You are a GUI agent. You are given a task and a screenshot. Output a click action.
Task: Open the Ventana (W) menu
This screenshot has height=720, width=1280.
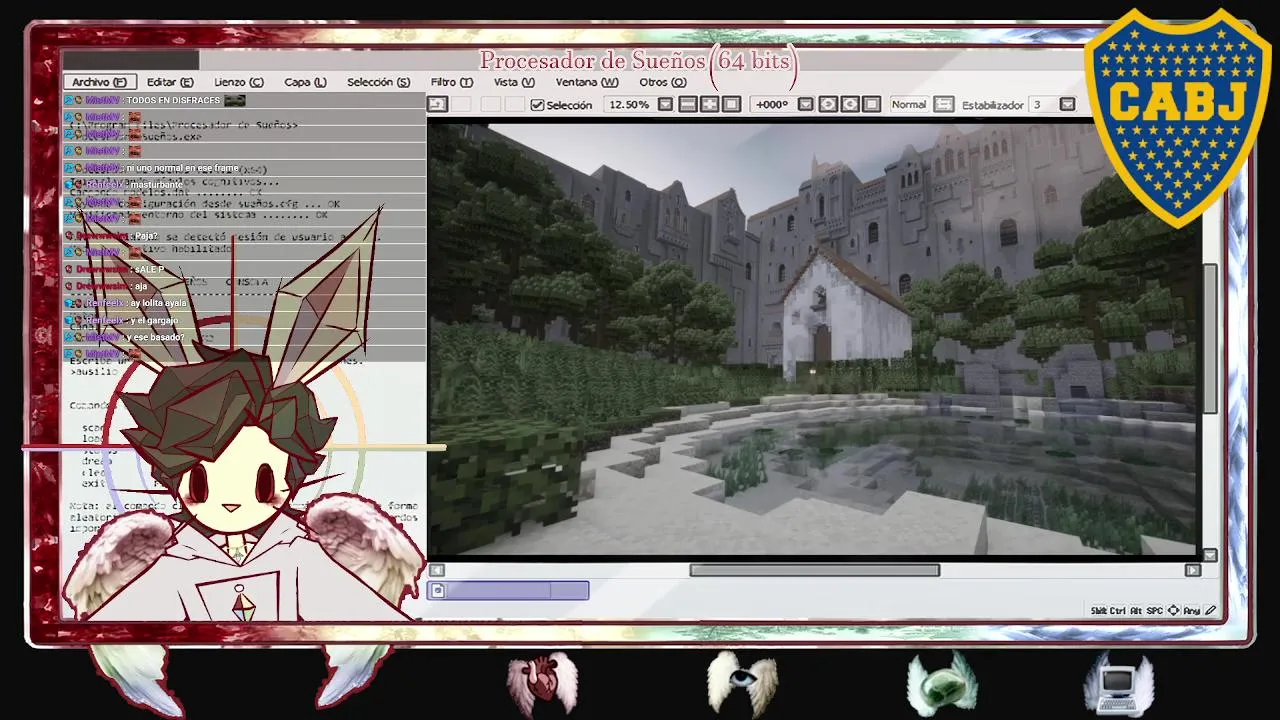(587, 82)
